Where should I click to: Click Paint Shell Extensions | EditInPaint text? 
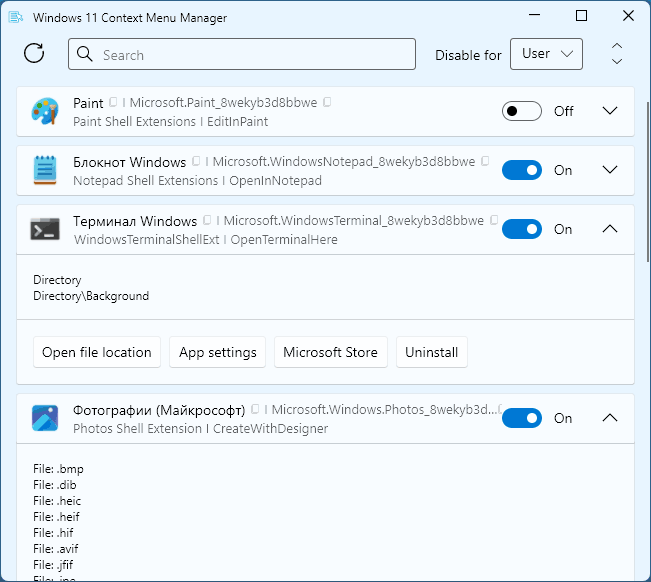(x=170, y=122)
